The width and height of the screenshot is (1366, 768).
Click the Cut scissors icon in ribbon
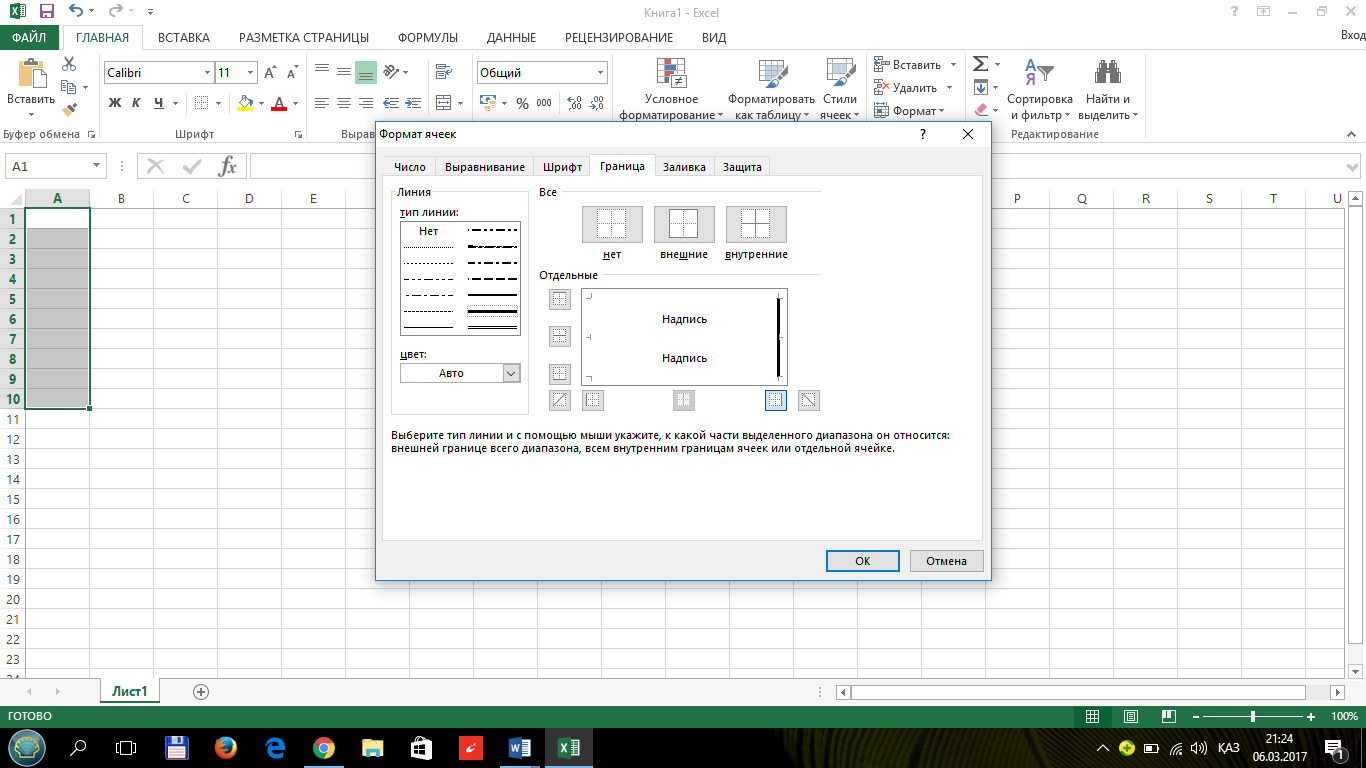(x=69, y=64)
